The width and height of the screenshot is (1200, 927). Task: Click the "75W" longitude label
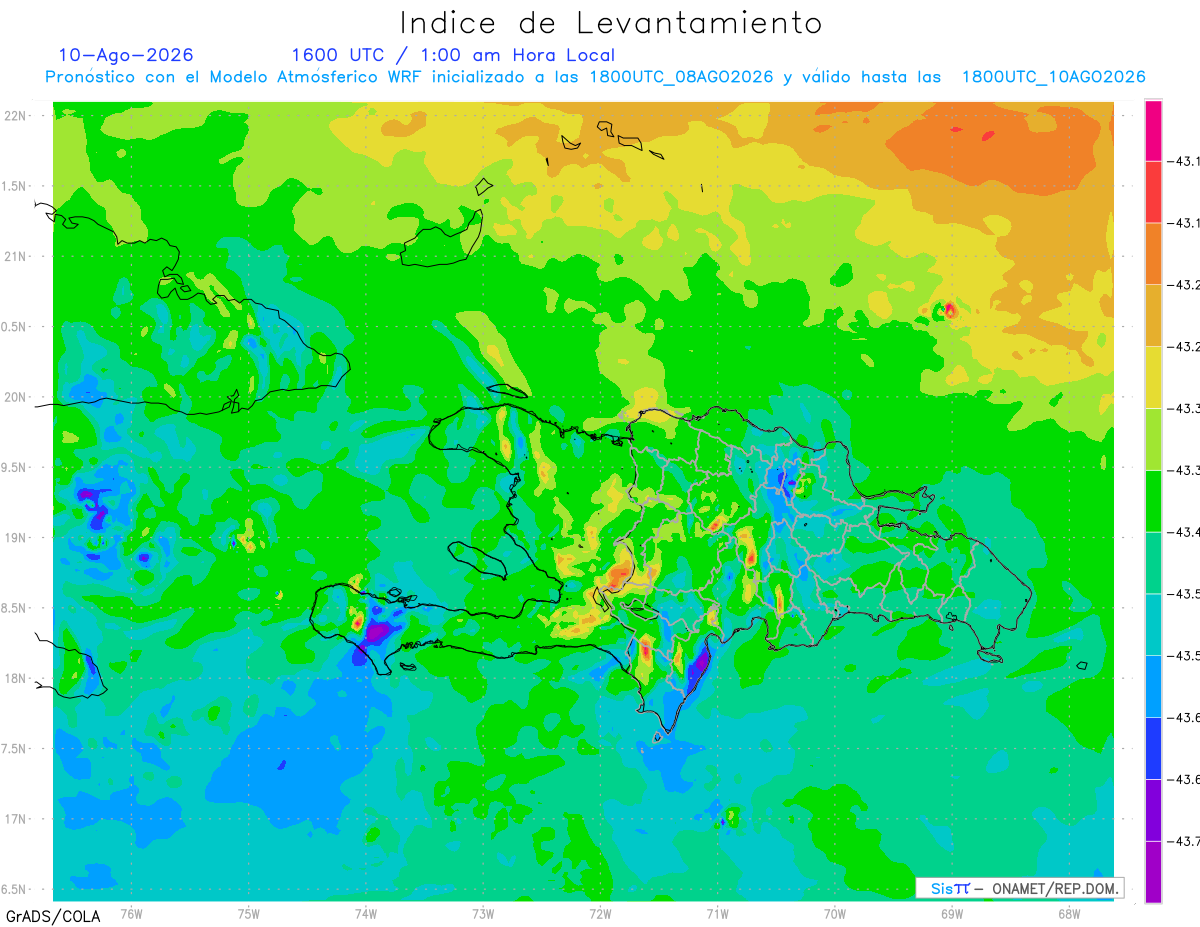coord(249,913)
